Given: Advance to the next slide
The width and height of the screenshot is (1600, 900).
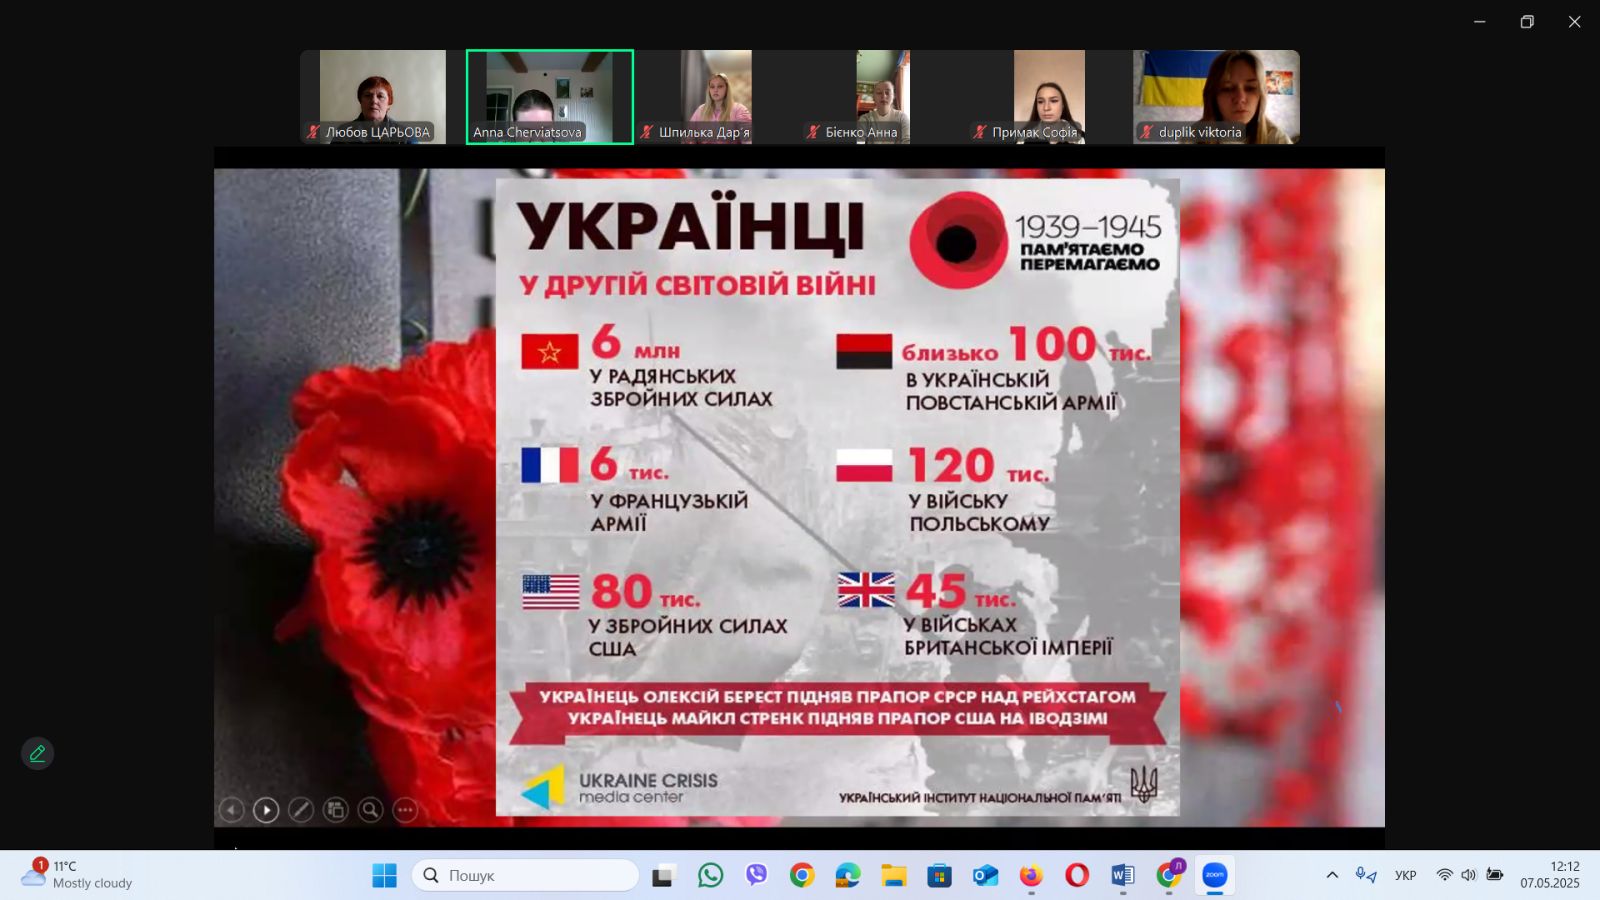Looking at the screenshot, I should [266, 810].
